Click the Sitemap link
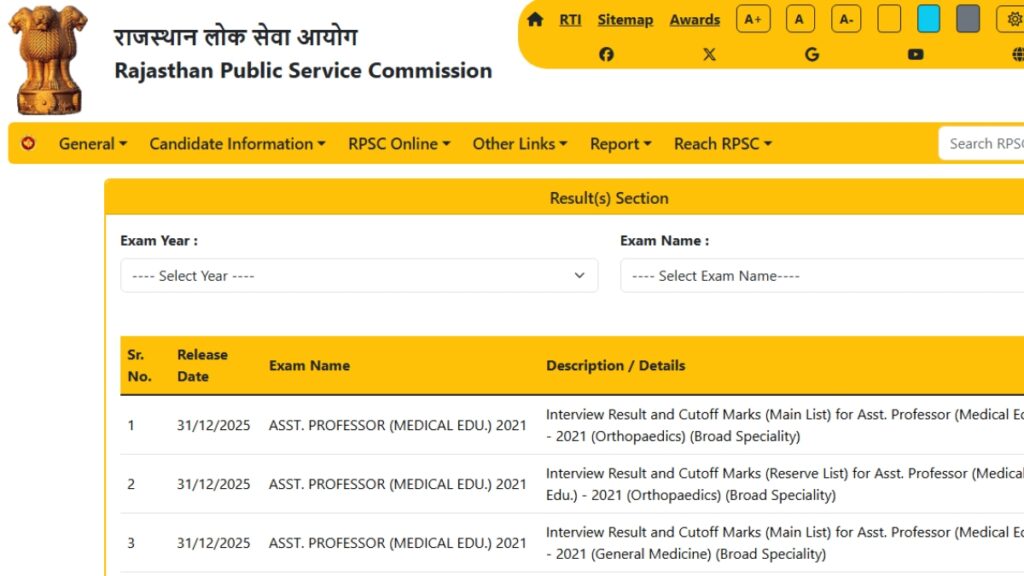The height and width of the screenshot is (576, 1024). point(625,18)
